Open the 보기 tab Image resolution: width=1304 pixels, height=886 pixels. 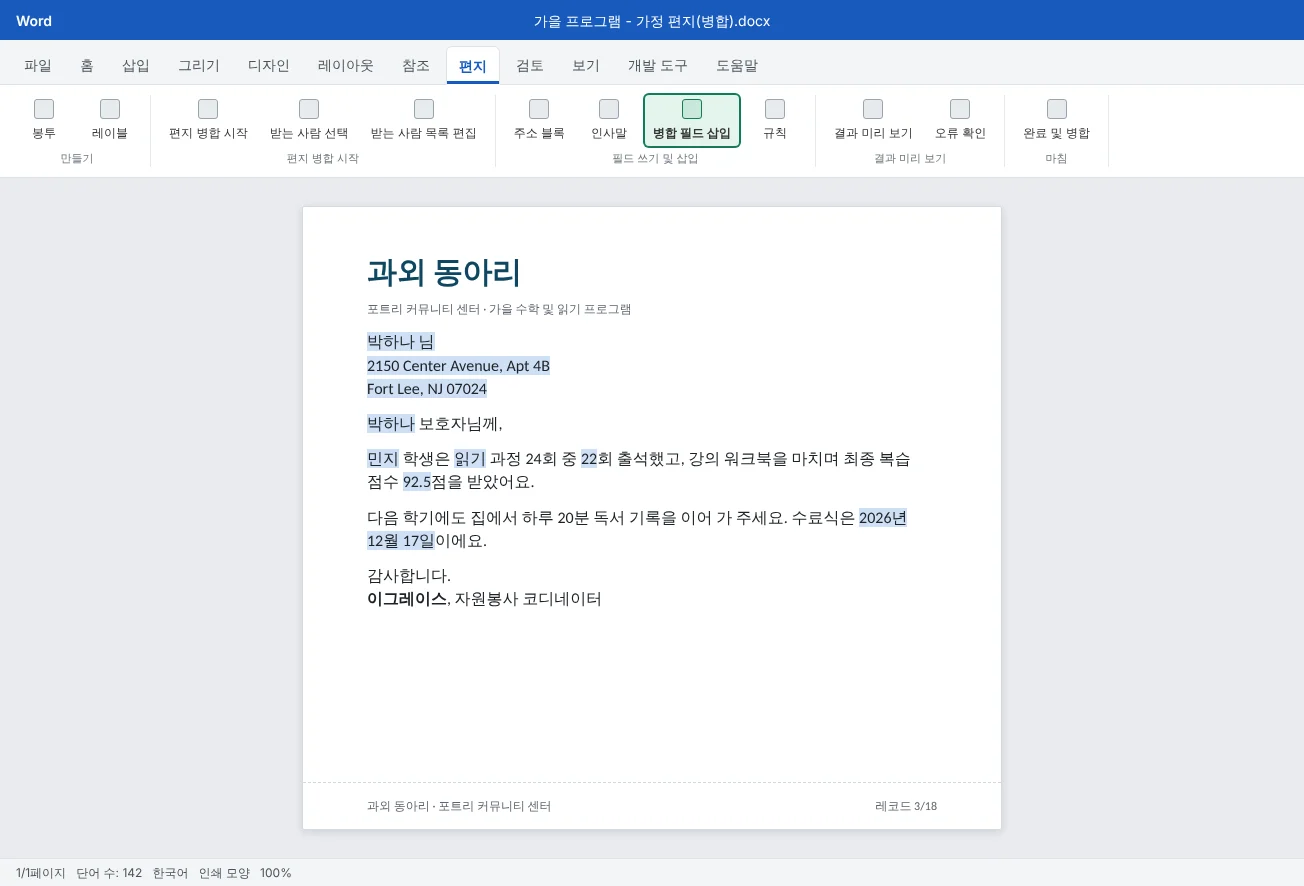[x=586, y=66]
